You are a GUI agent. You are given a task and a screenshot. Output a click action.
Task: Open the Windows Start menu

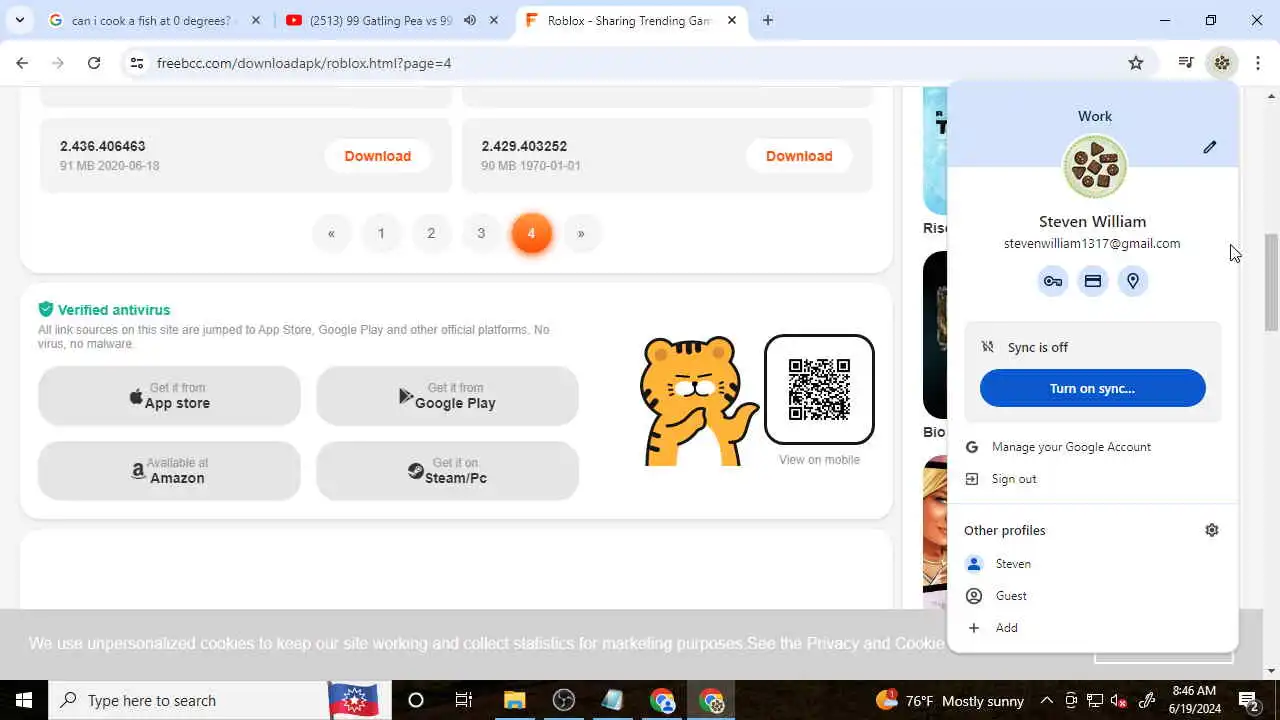(x=24, y=700)
